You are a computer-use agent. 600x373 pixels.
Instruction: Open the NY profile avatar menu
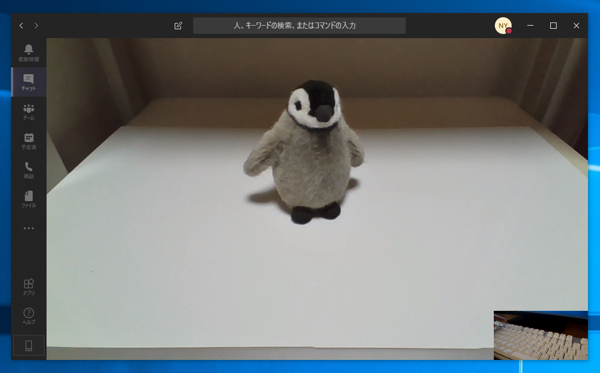click(x=503, y=26)
